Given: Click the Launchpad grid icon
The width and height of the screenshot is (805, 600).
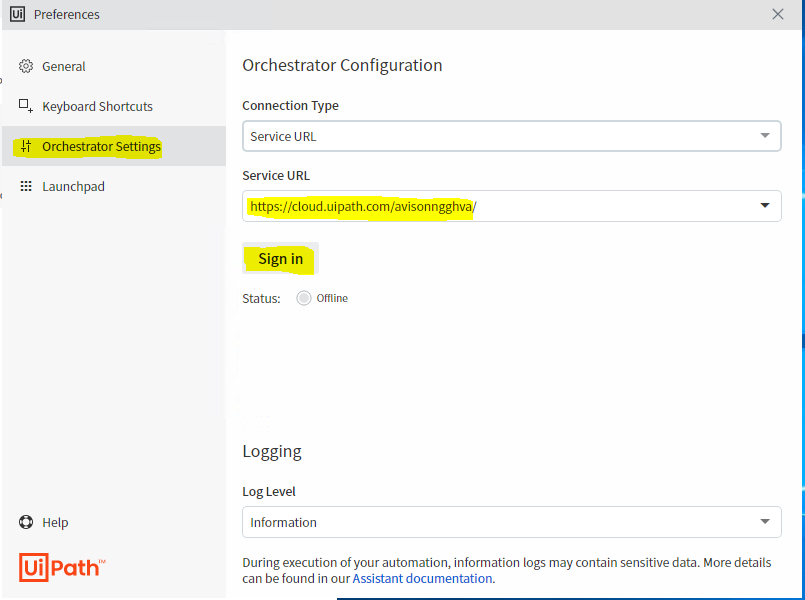Looking at the screenshot, I should (x=26, y=186).
